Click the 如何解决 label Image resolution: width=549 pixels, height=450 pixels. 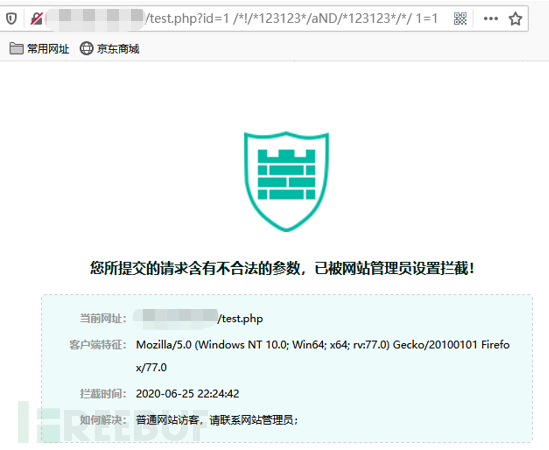tap(103, 420)
